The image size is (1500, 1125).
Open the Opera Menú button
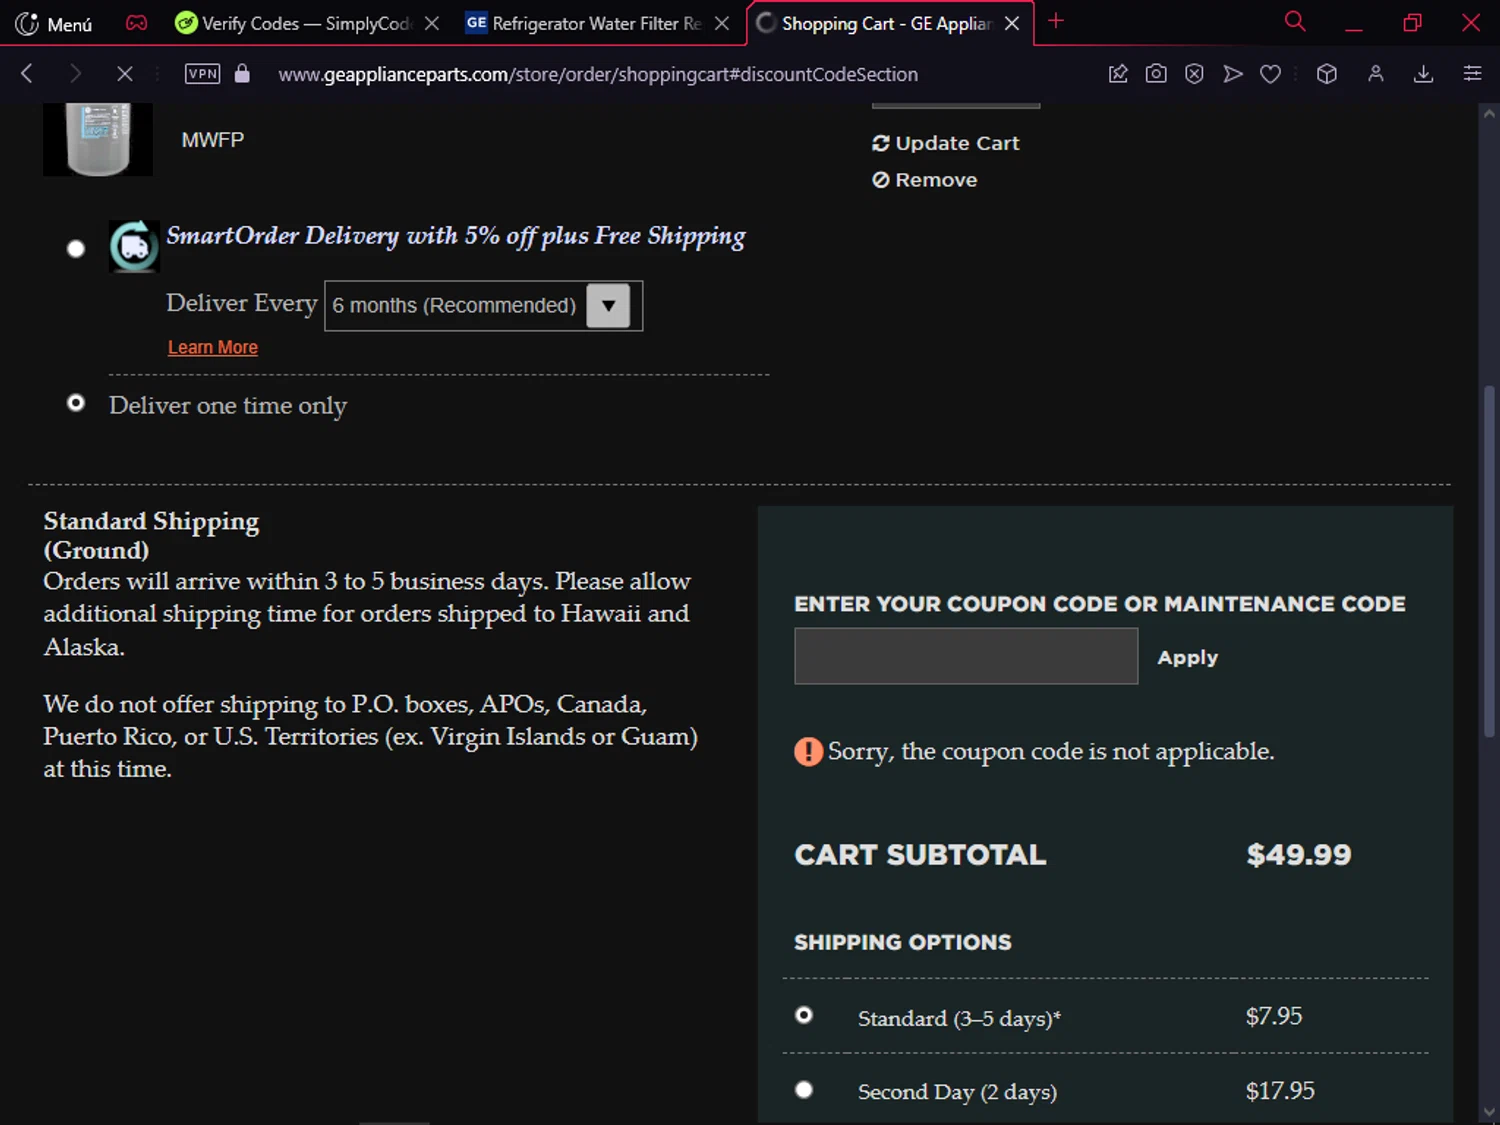coord(54,24)
